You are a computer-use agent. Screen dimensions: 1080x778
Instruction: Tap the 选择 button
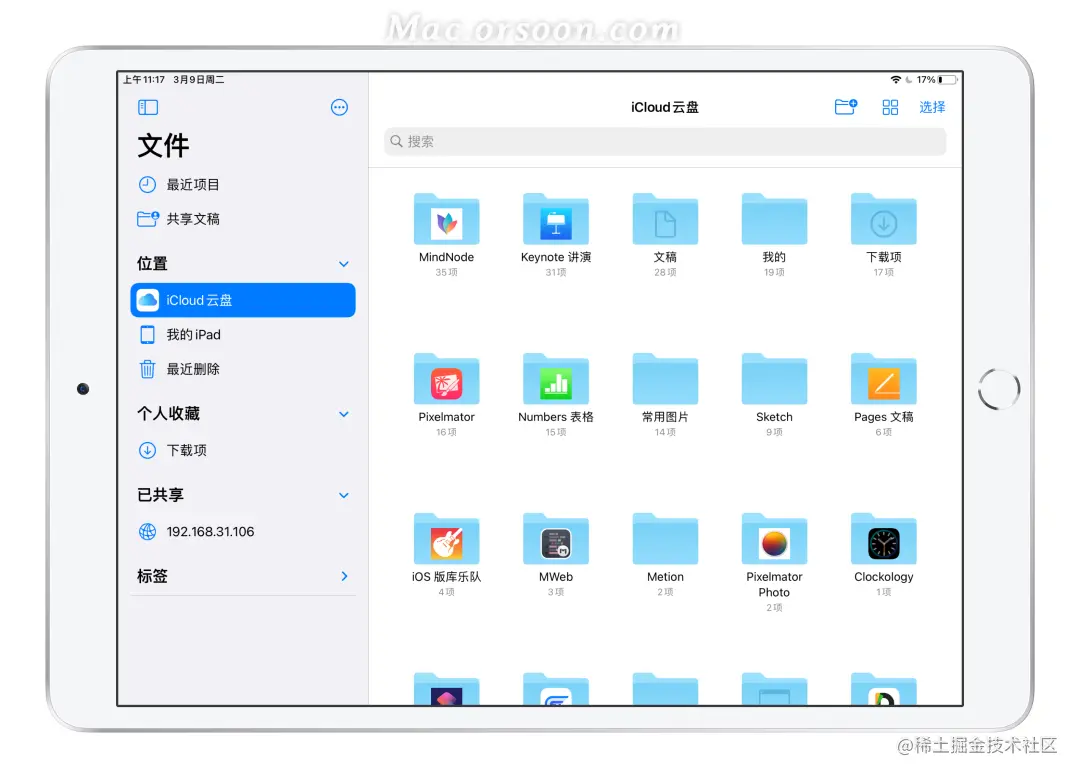pos(932,107)
